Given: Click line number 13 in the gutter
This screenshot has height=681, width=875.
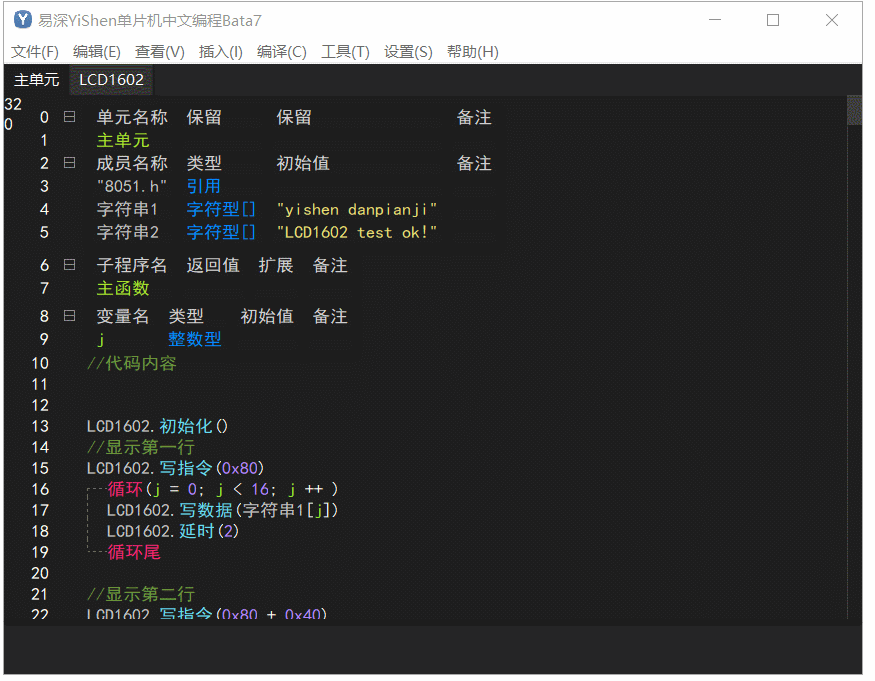Looking at the screenshot, I should (40, 426).
